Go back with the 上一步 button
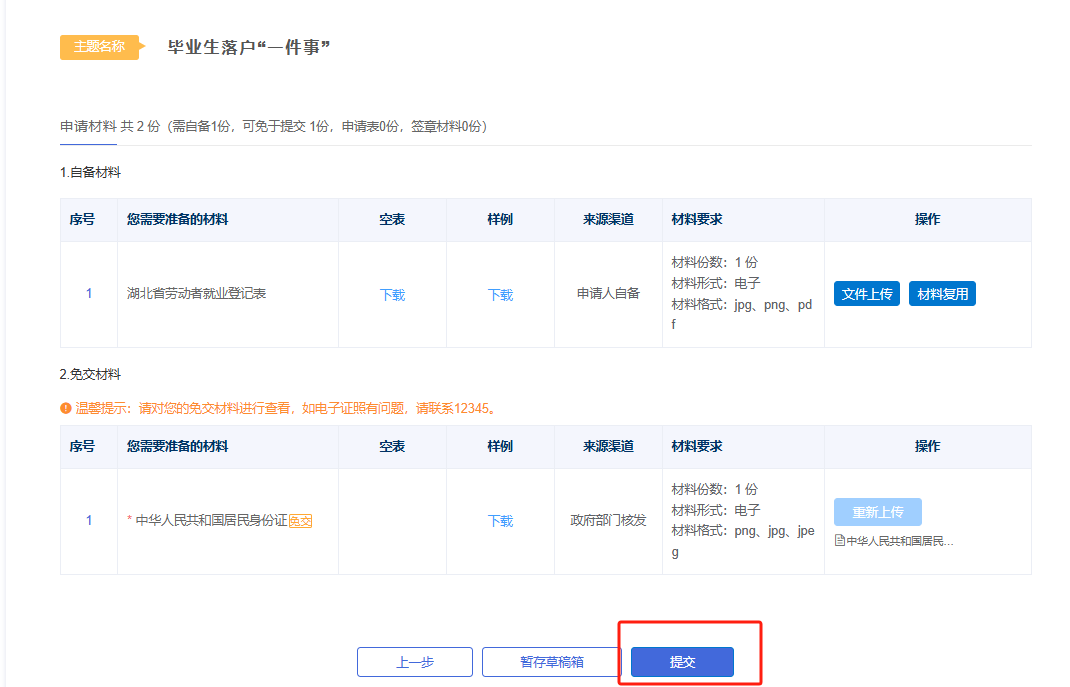The width and height of the screenshot is (1070, 687). (x=415, y=662)
